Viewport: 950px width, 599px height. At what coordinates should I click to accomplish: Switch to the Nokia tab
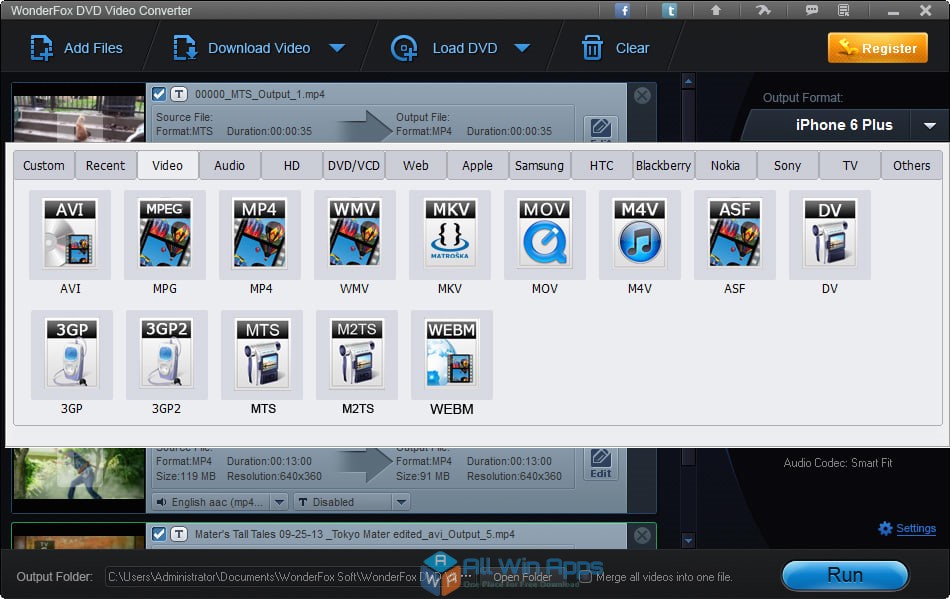[725, 165]
